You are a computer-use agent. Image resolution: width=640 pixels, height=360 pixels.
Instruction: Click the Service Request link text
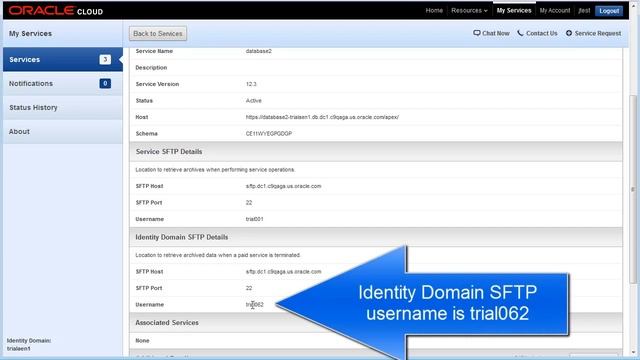coord(598,33)
